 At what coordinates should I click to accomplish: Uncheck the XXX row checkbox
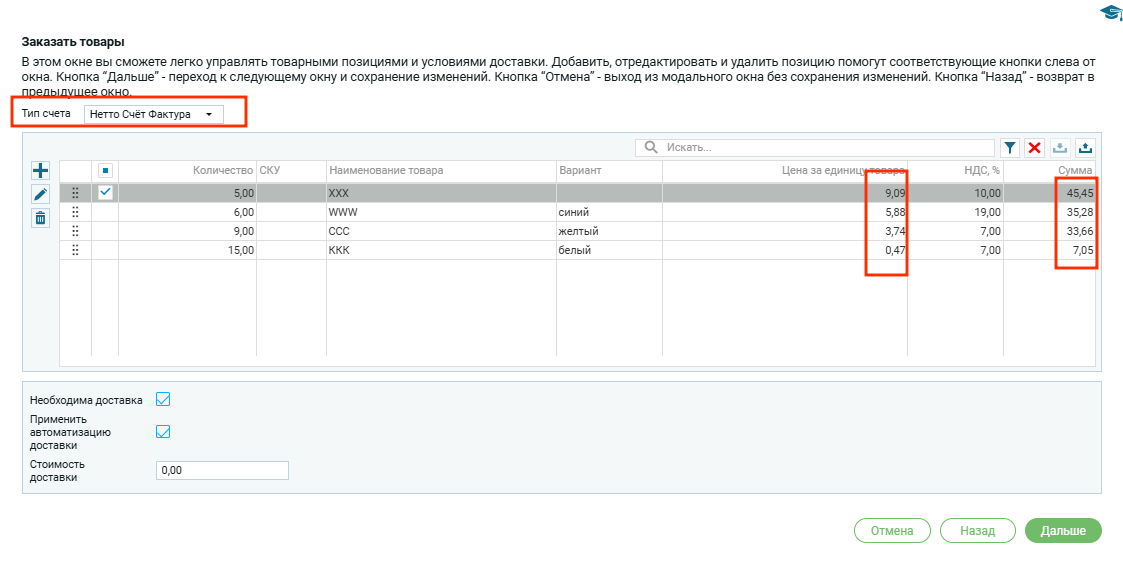coord(105,193)
